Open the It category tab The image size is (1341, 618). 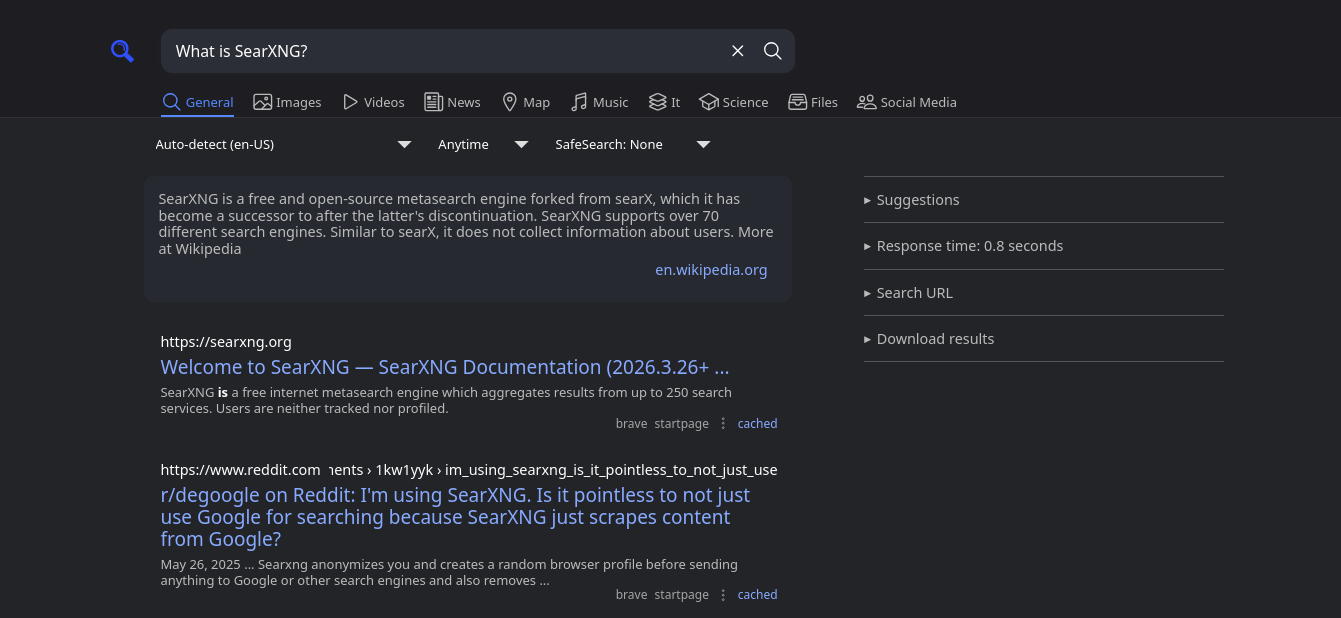(x=664, y=102)
